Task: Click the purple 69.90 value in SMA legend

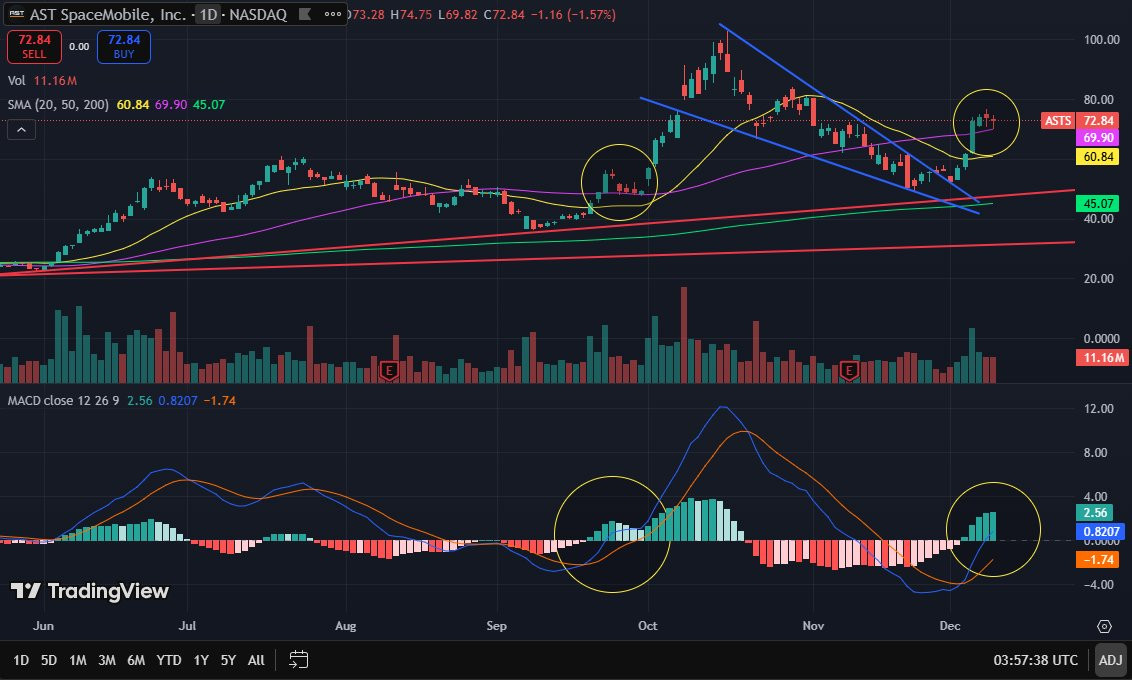Action: (171, 105)
